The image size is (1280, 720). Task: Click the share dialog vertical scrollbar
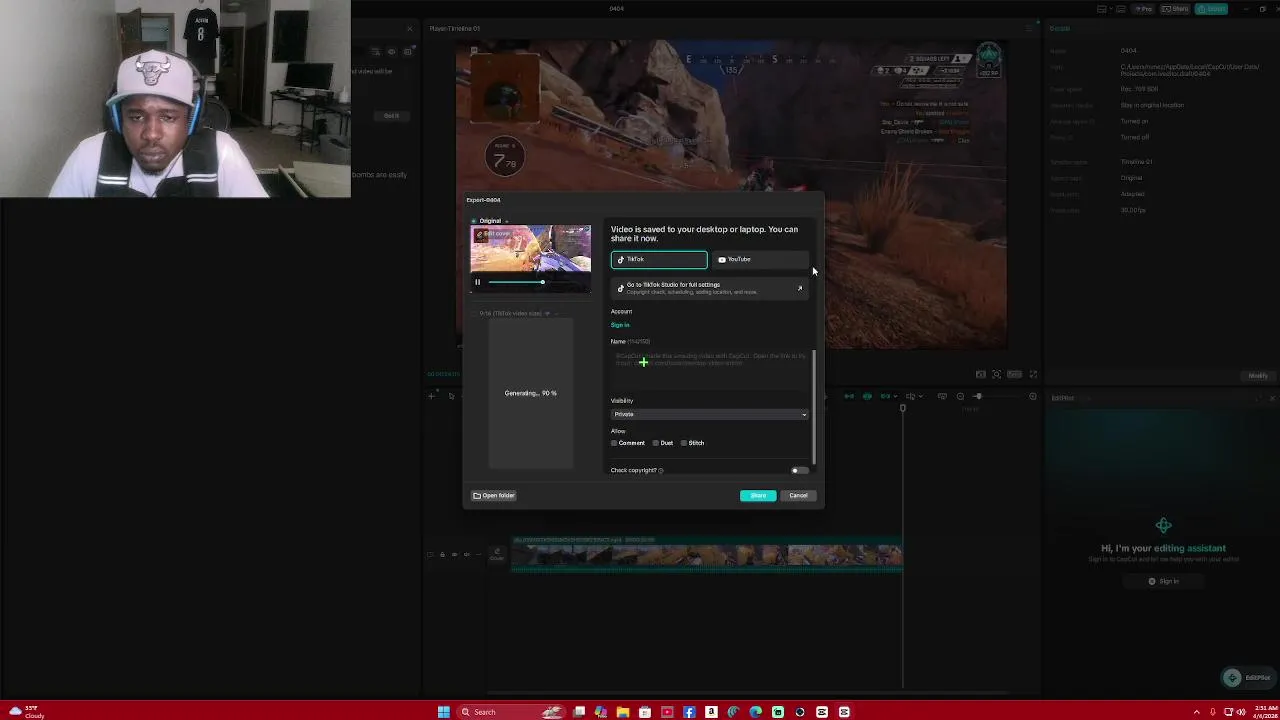tap(814, 407)
